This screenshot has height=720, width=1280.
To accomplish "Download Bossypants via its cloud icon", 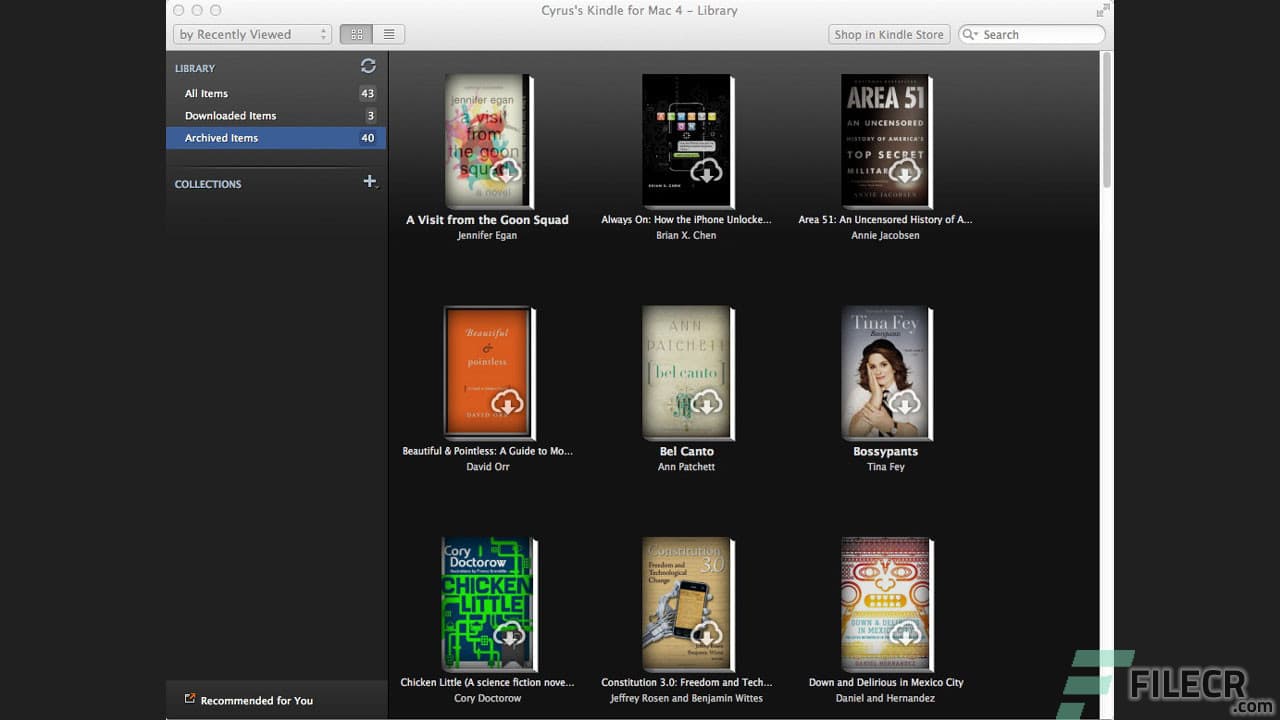I will click(x=906, y=403).
